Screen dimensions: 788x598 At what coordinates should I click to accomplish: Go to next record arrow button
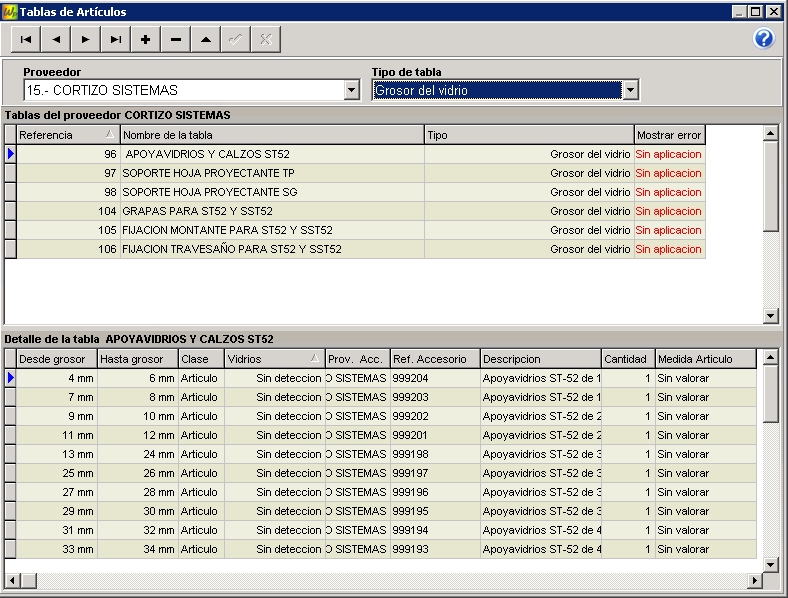(x=85, y=39)
